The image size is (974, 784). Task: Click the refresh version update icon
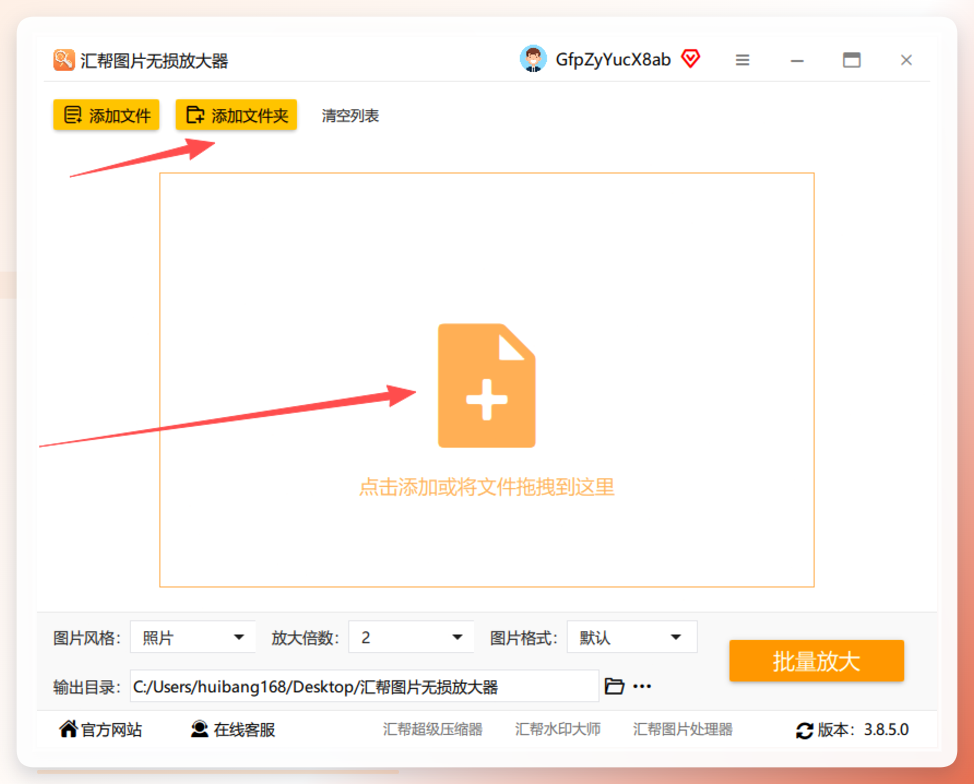coord(804,731)
